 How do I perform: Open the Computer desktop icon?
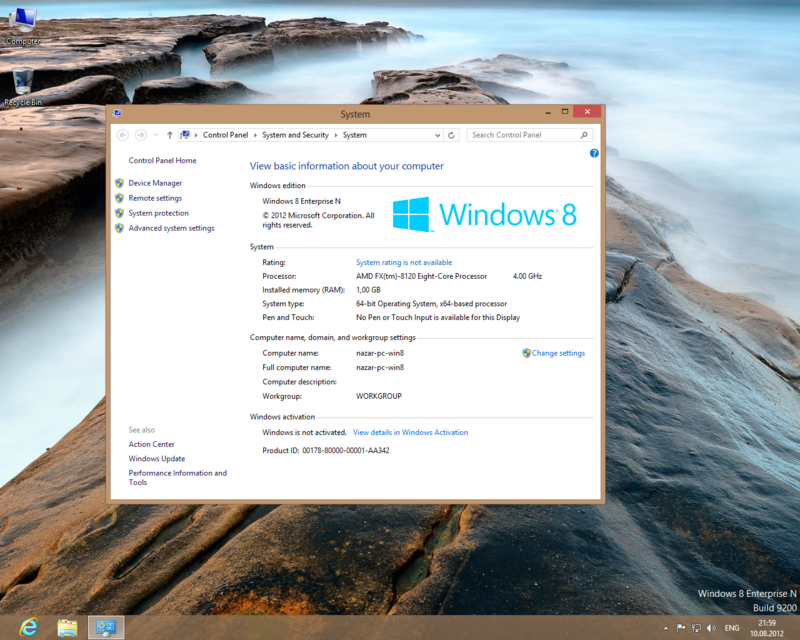[x=22, y=27]
